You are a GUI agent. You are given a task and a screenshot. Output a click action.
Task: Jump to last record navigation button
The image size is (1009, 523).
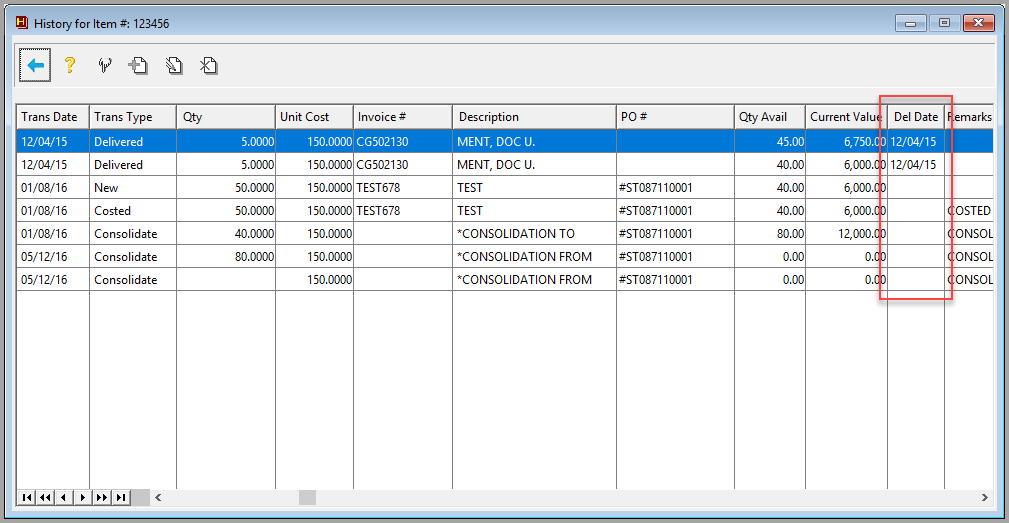pos(121,497)
